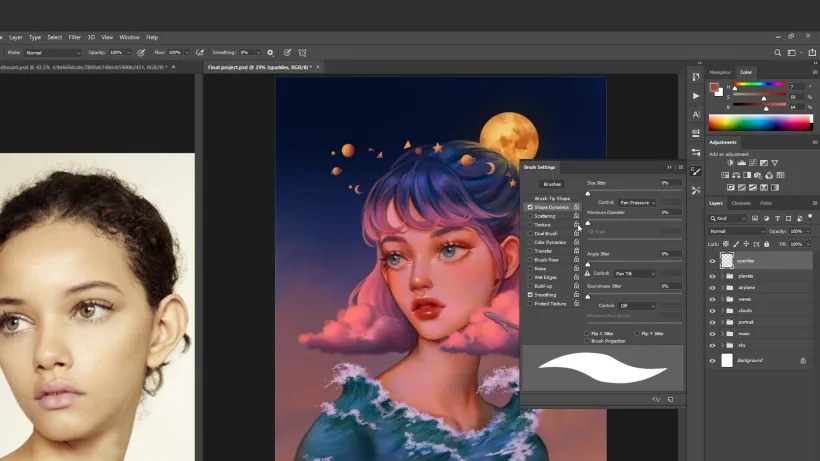Enable the Dual Brush checkbox
The height and width of the screenshot is (461, 820).
[x=530, y=234]
